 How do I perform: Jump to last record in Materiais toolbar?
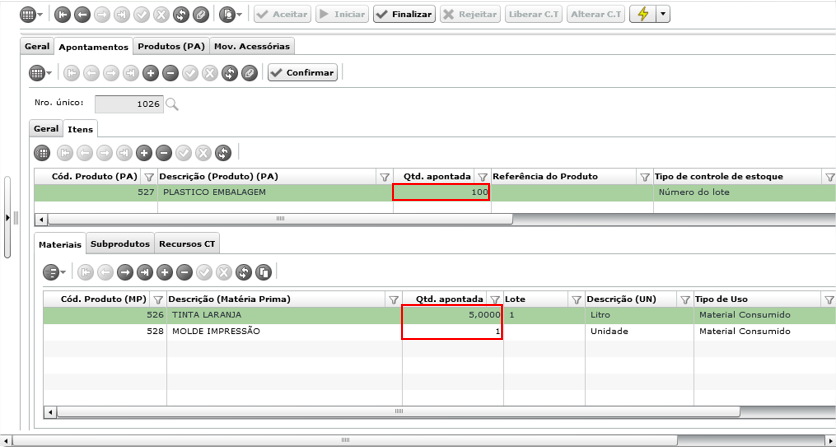click(x=145, y=273)
